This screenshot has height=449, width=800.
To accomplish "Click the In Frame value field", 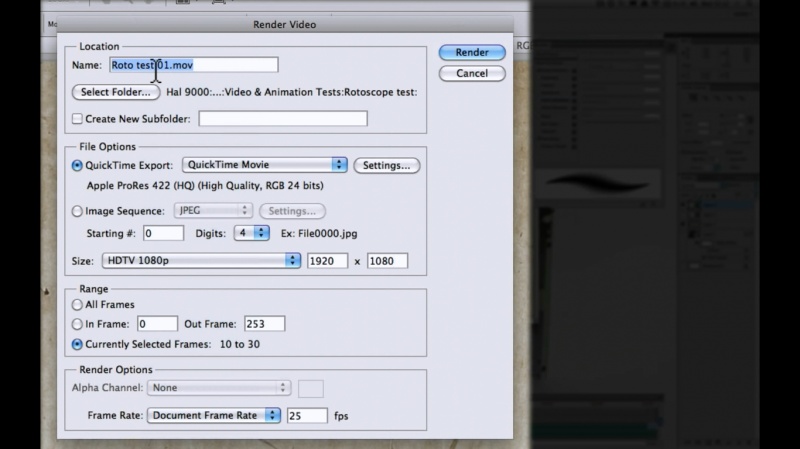I will coord(157,323).
